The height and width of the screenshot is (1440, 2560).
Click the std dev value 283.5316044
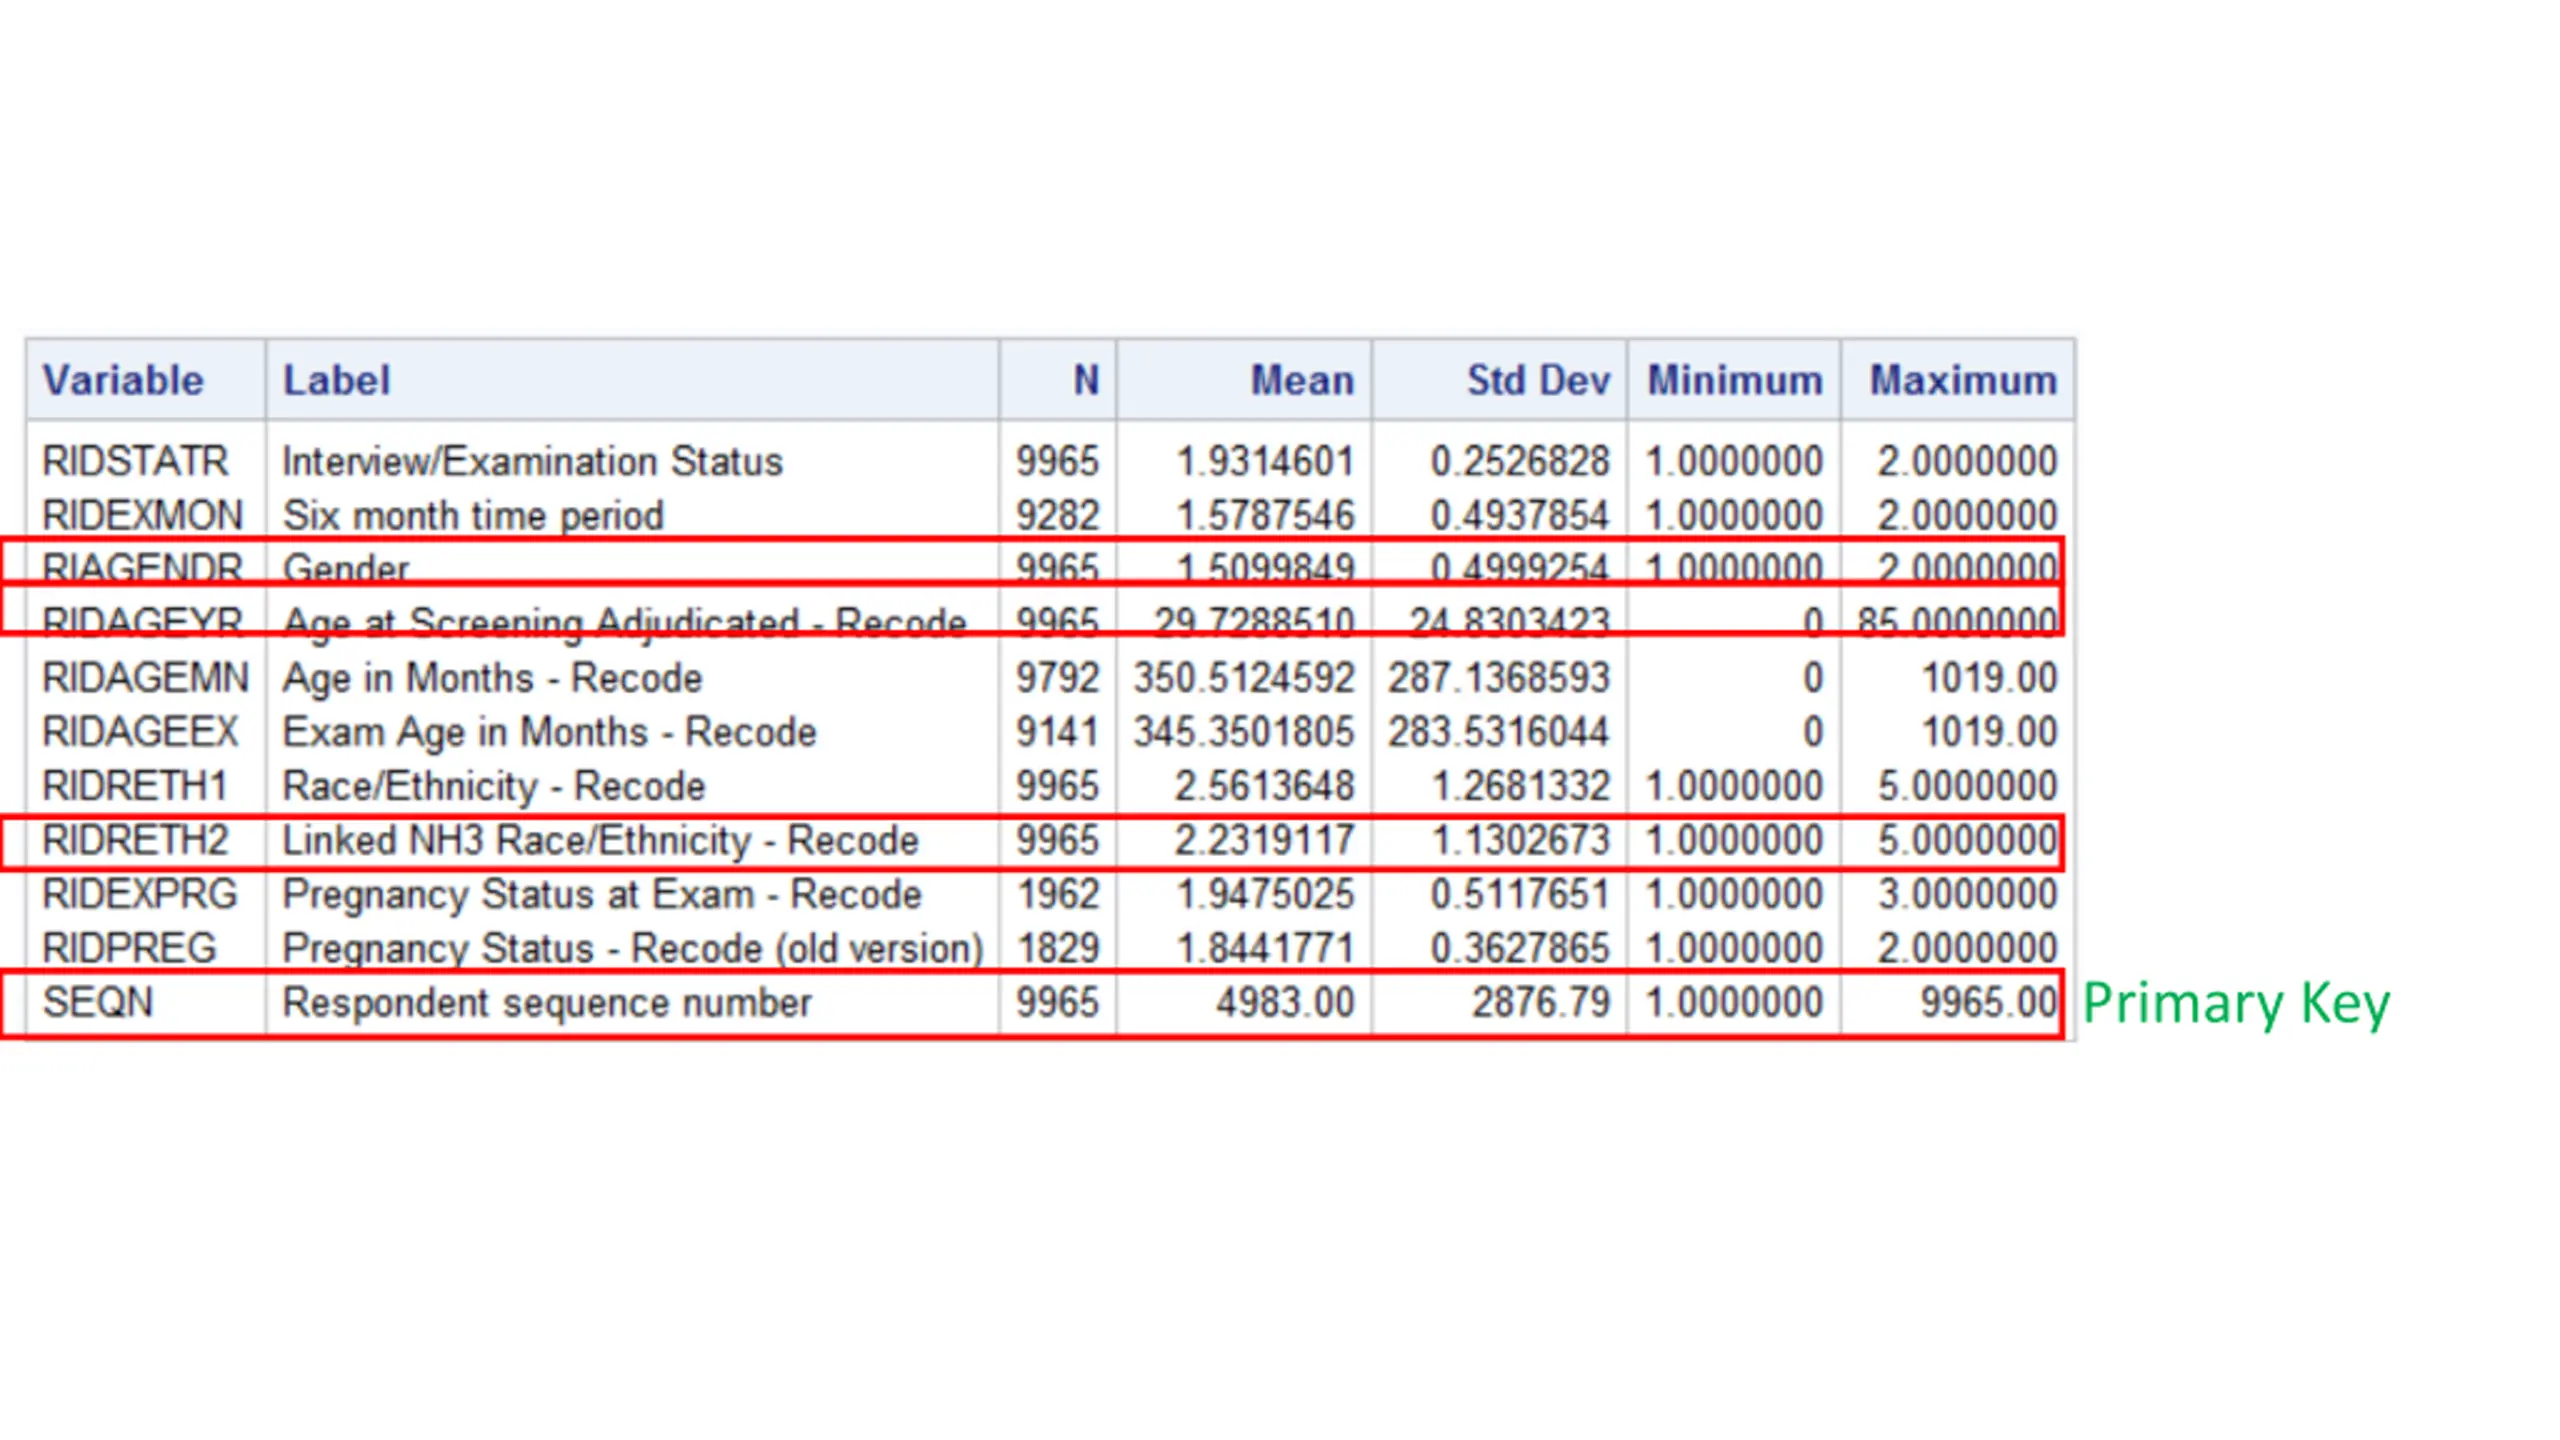coord(1499,732)
